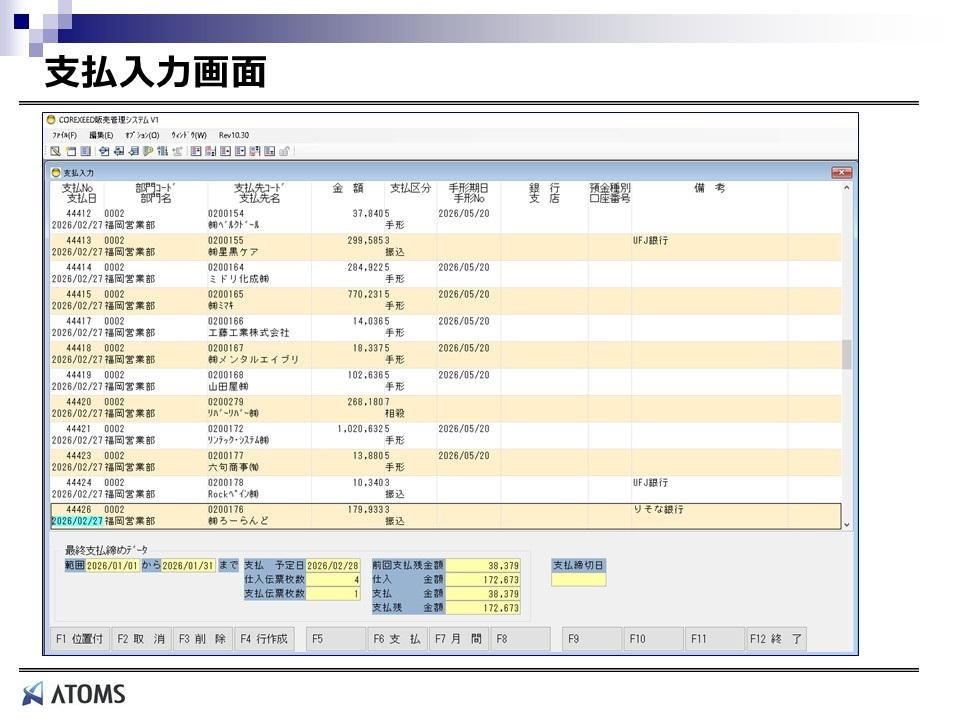The width and height of the screenshot is (960, 720).
Task: Open the 編集(E) menu
Action: [x=101, y=135]
